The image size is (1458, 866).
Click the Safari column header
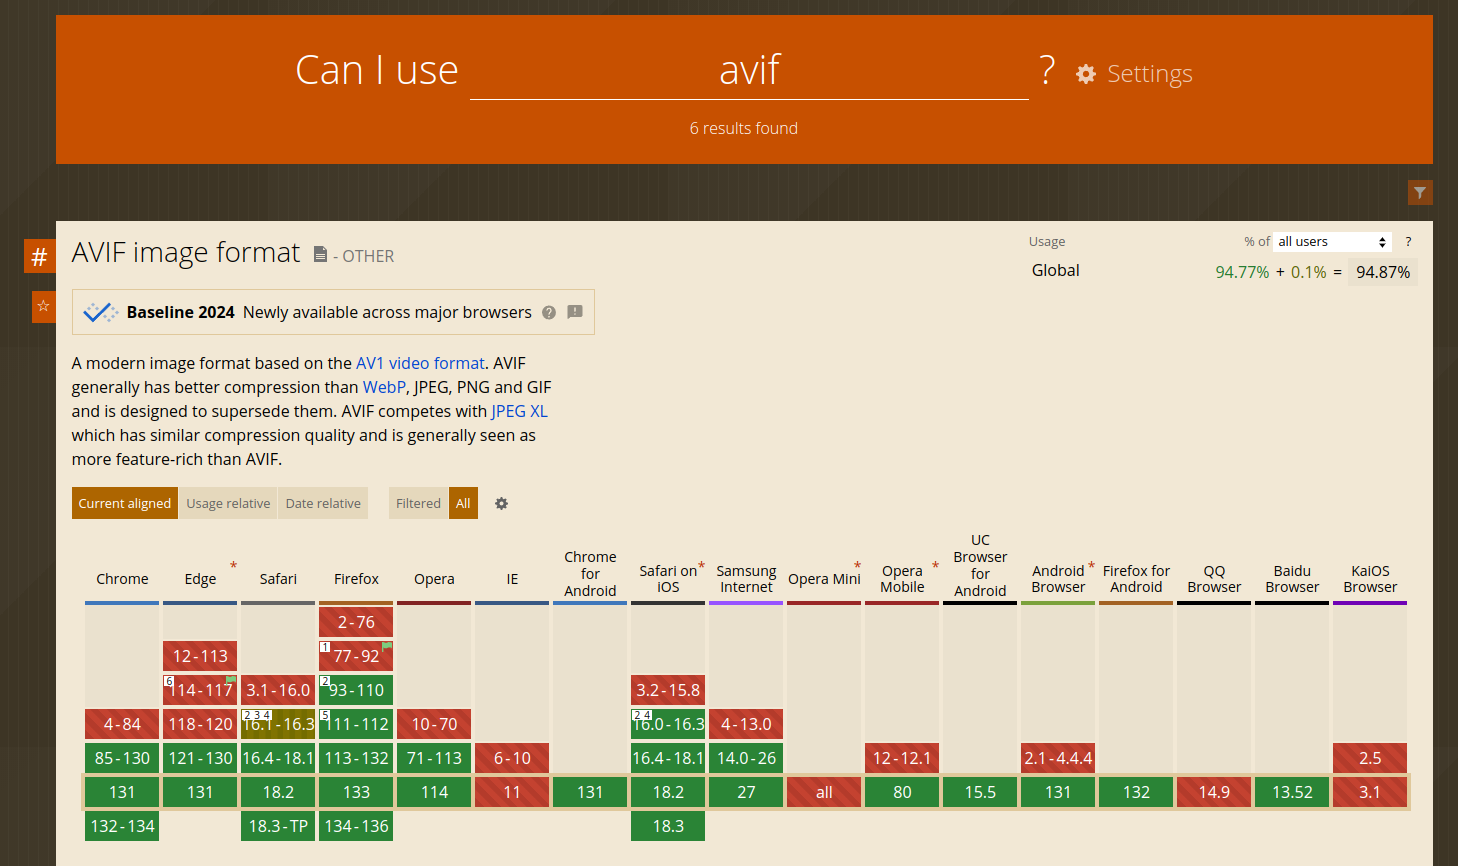(278, 579)
